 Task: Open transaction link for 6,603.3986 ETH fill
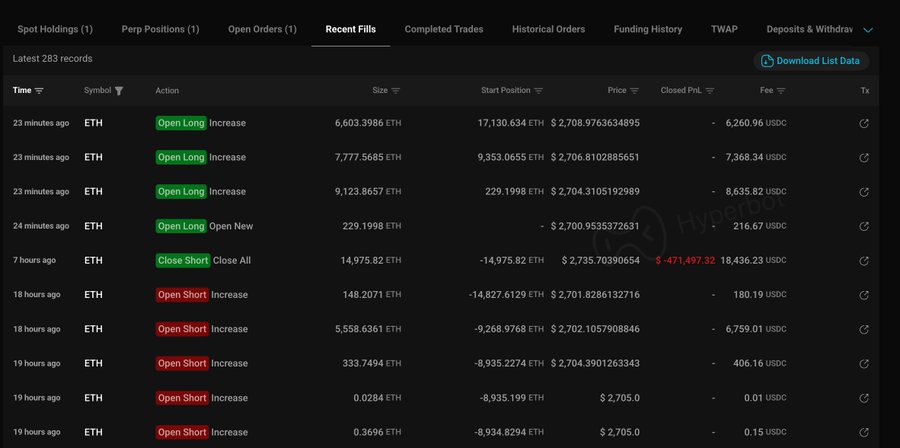click(864, 123)
